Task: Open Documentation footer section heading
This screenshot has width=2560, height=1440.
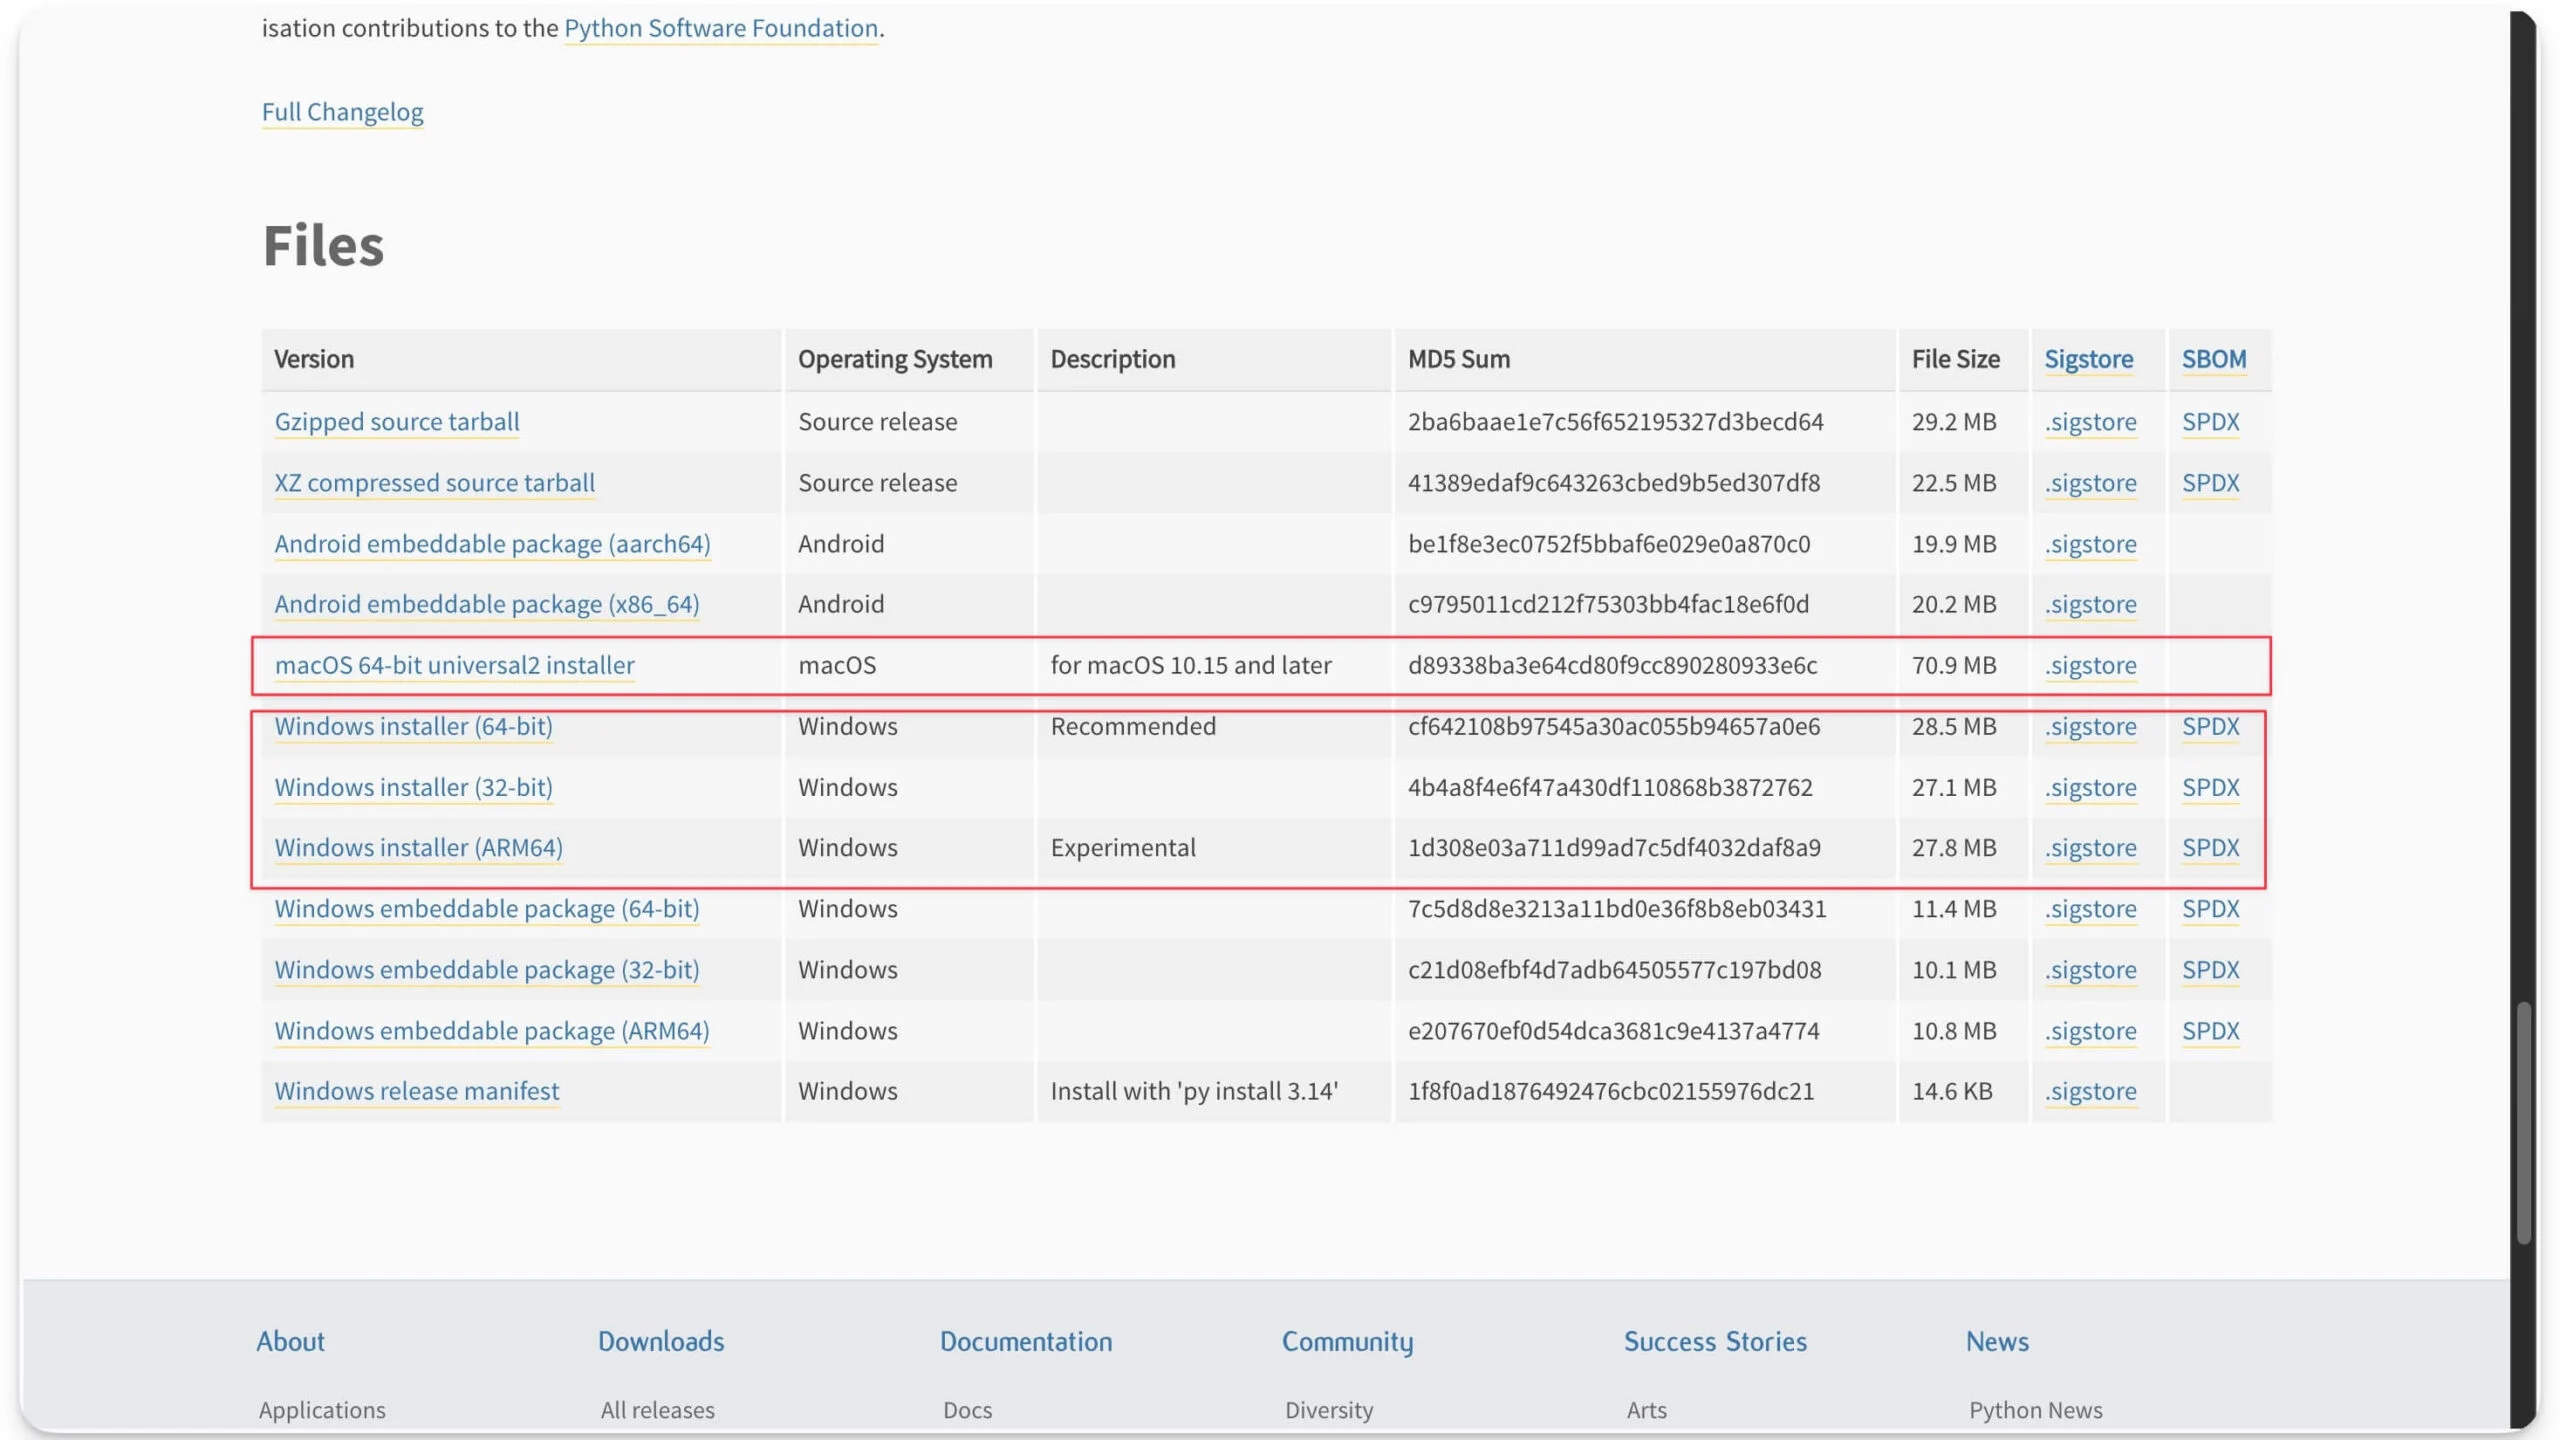Action: coord(1025,1341)
